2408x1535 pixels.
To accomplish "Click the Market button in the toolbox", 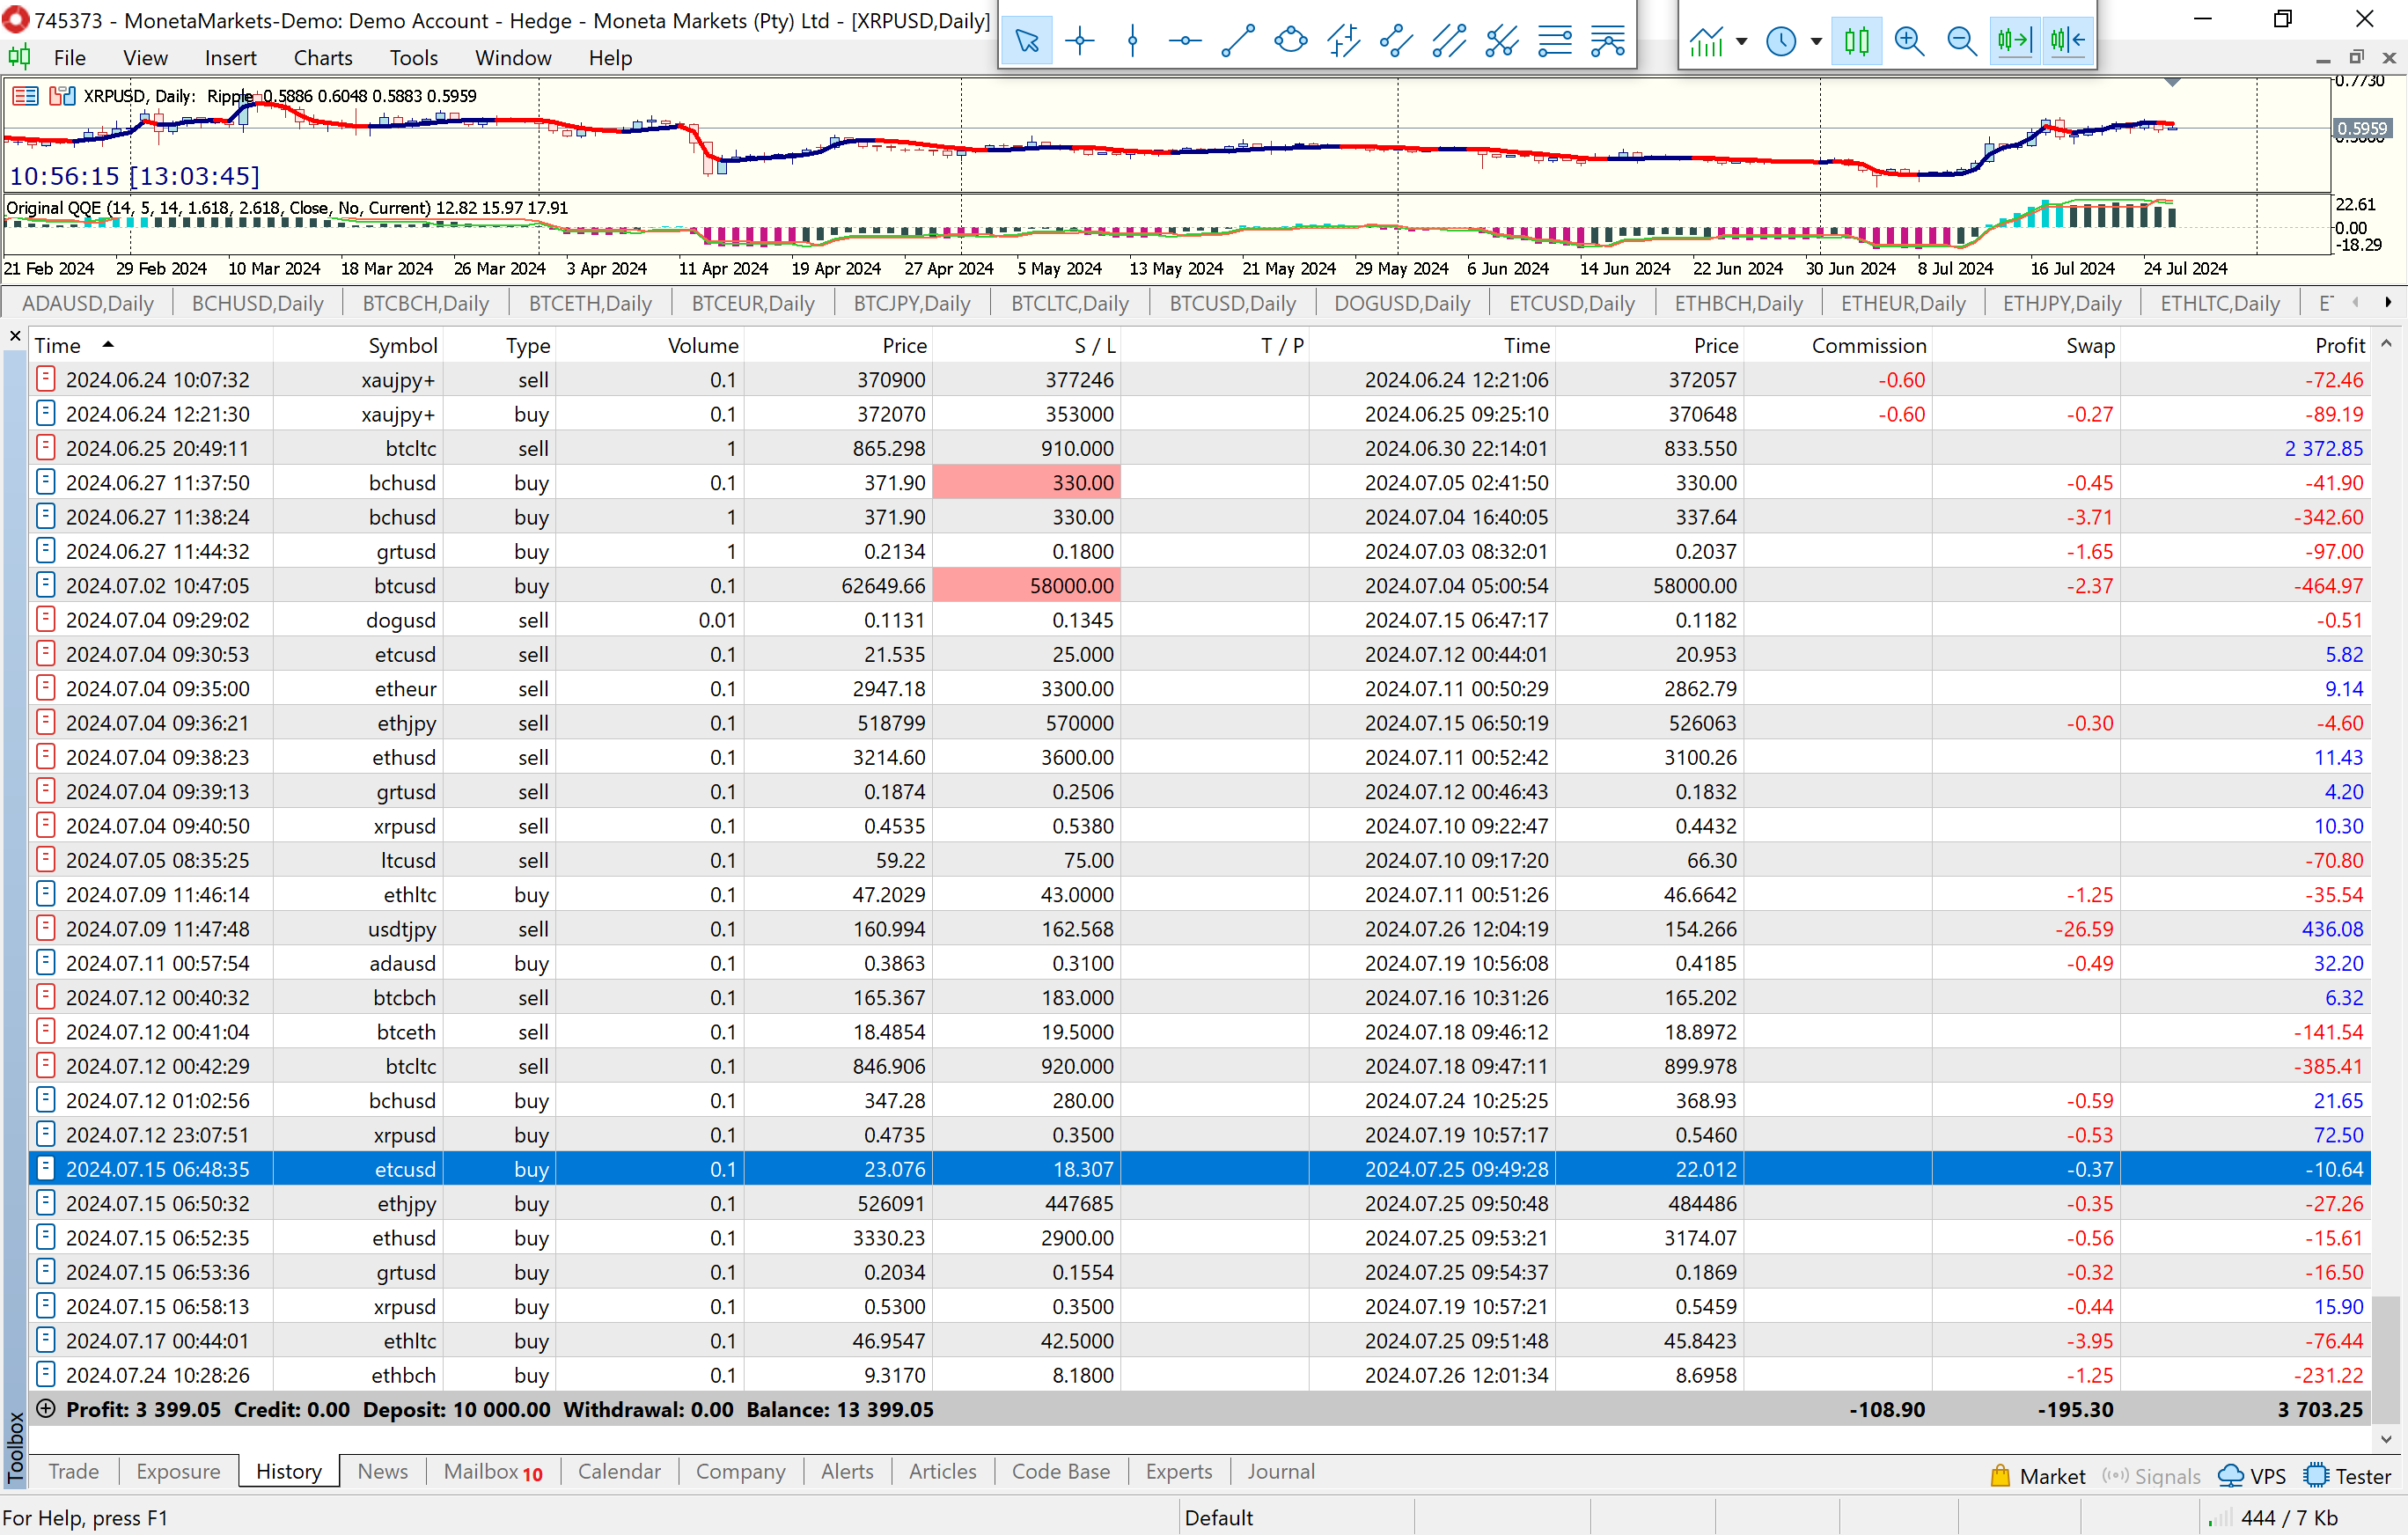I will pyautogui.click(x=2038, y=1476).
